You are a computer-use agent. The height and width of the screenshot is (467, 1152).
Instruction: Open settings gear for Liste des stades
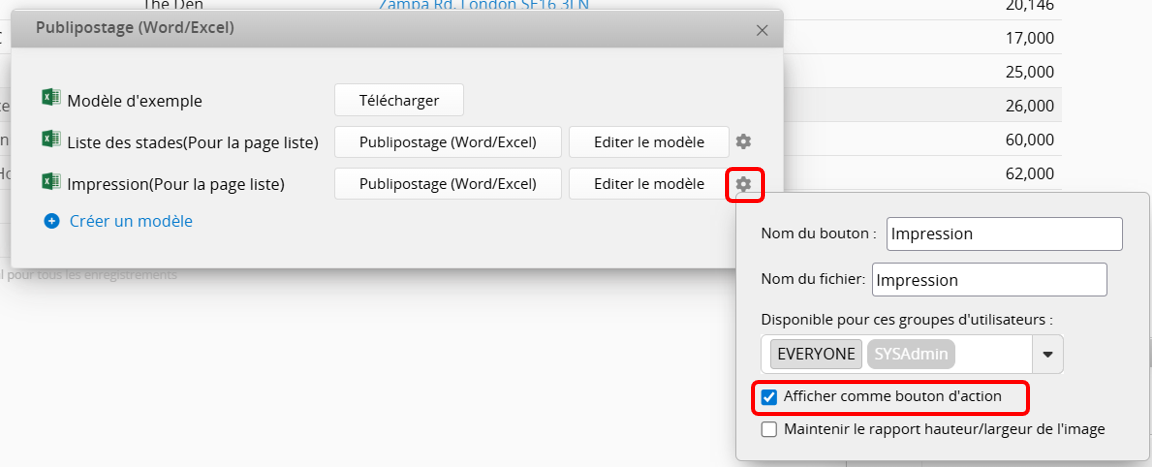pyautogui.click(x=743, y=142)
